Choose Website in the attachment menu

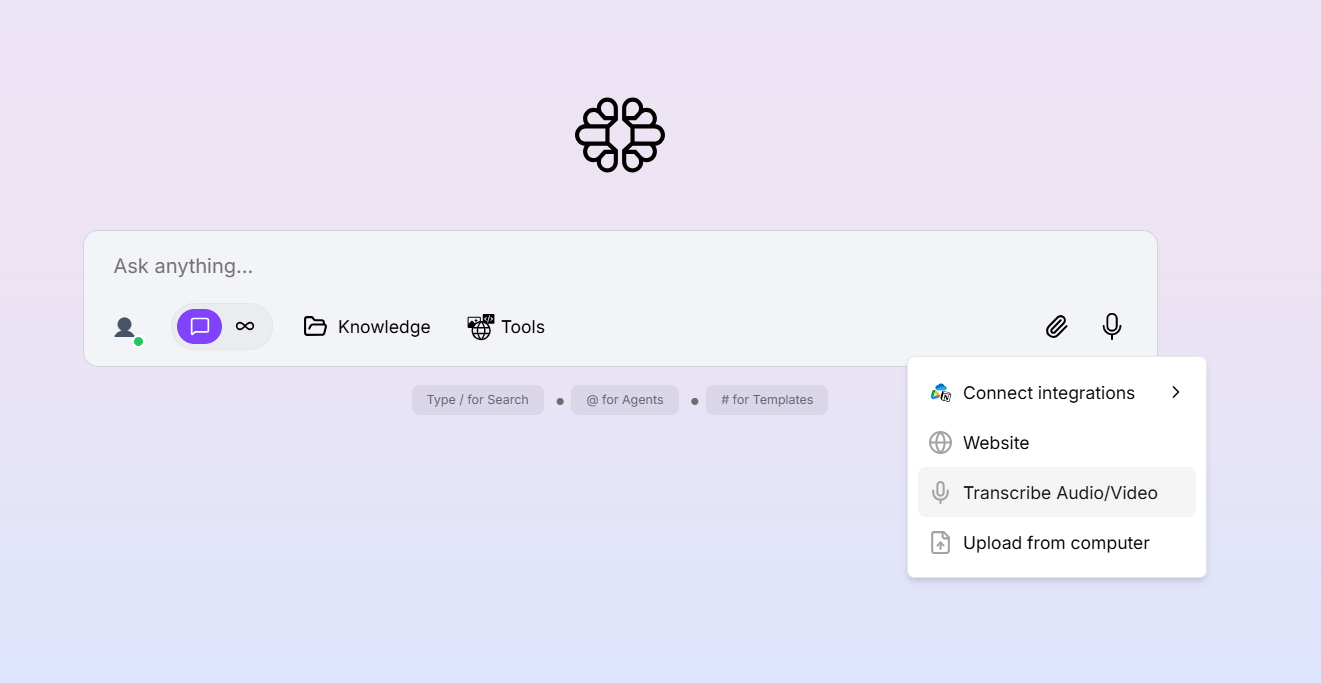click(995, 442)
